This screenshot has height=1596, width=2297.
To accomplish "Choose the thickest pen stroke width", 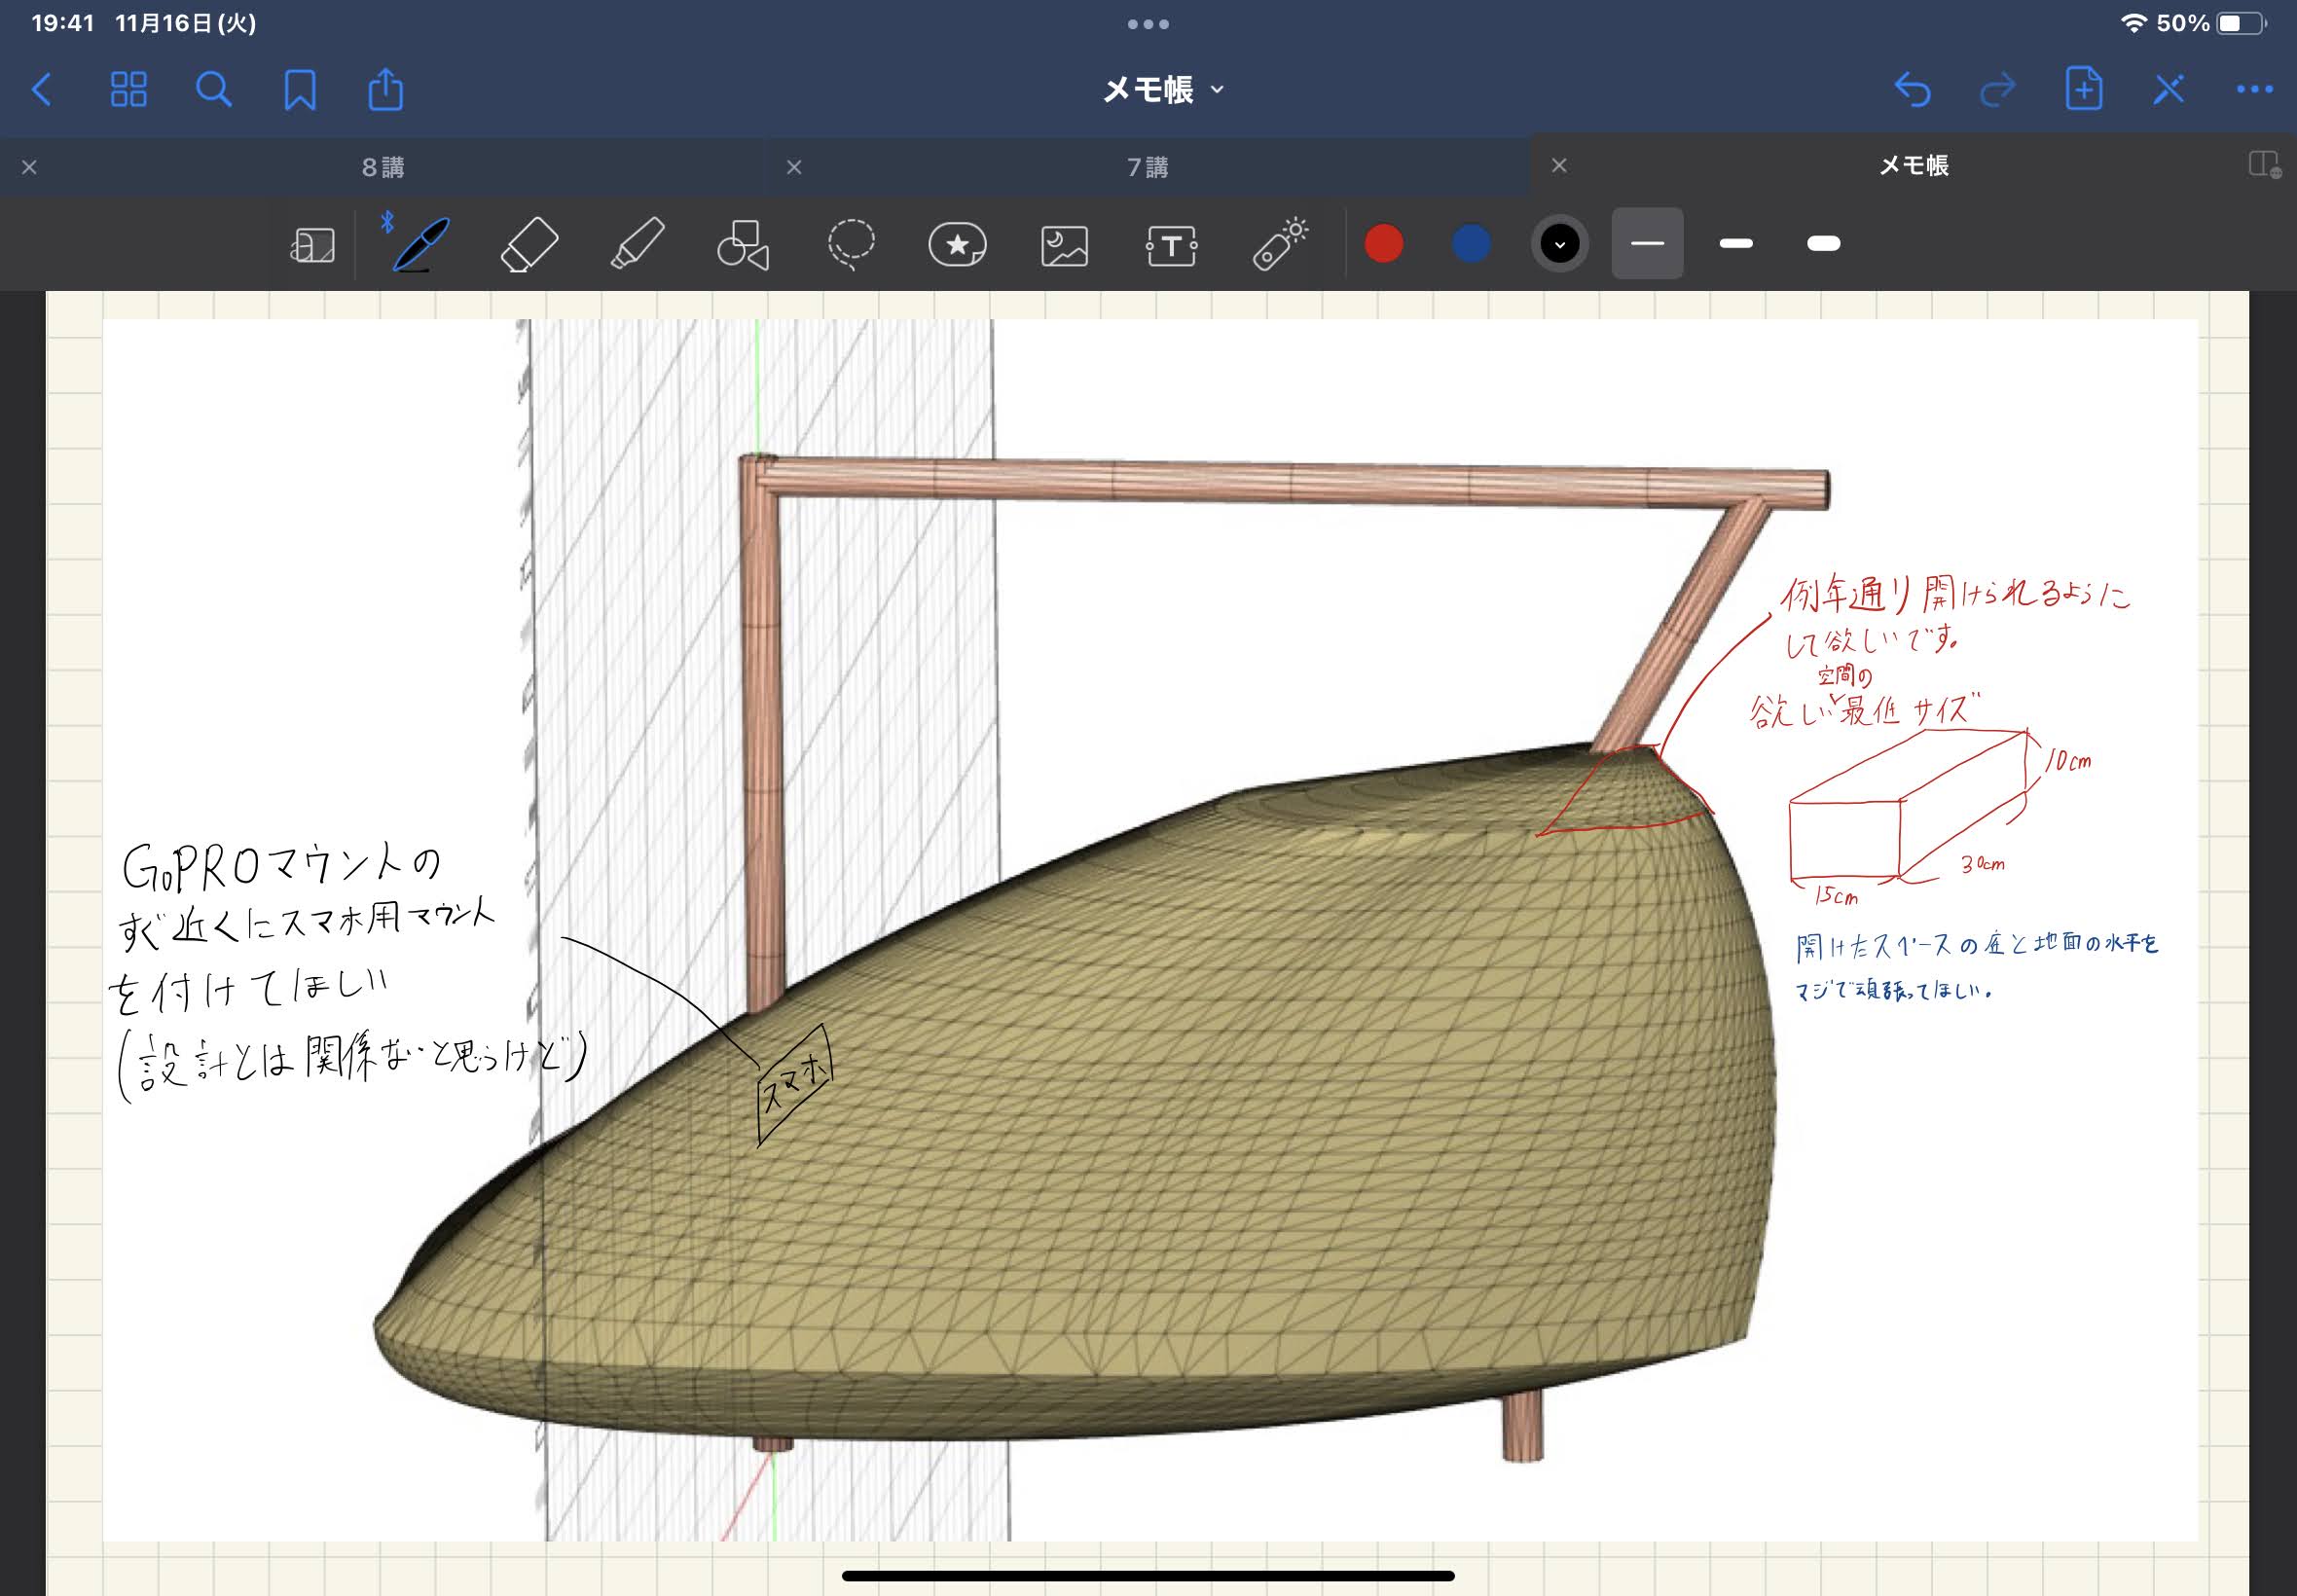I will [1823, 243].
